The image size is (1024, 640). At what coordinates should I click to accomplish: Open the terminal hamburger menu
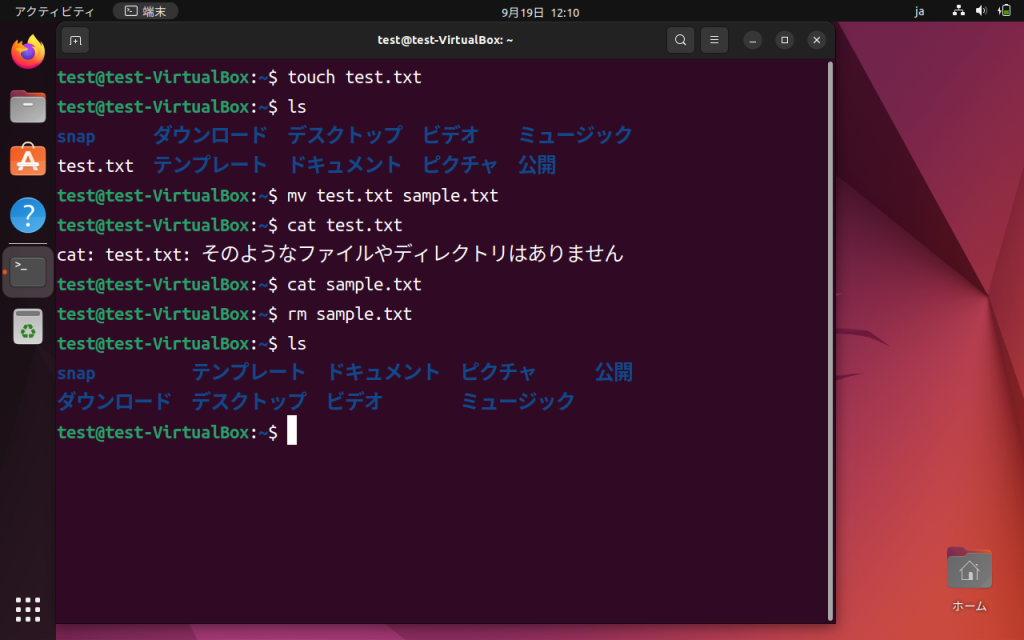[x=714, y=40]
